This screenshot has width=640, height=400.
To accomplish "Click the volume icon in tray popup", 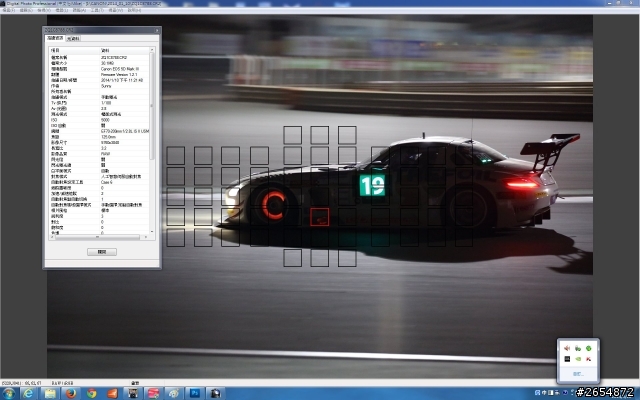I will coord(566,349).
